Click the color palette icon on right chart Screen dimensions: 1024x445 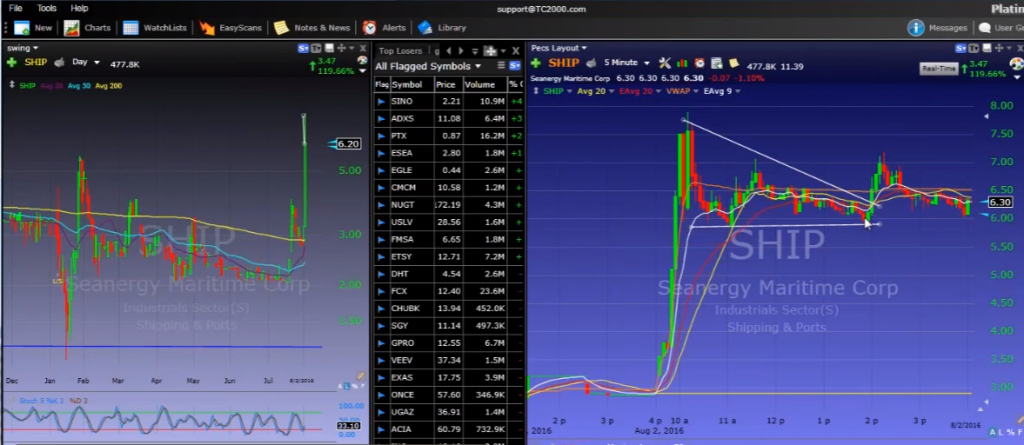(x=1017, y=64)
